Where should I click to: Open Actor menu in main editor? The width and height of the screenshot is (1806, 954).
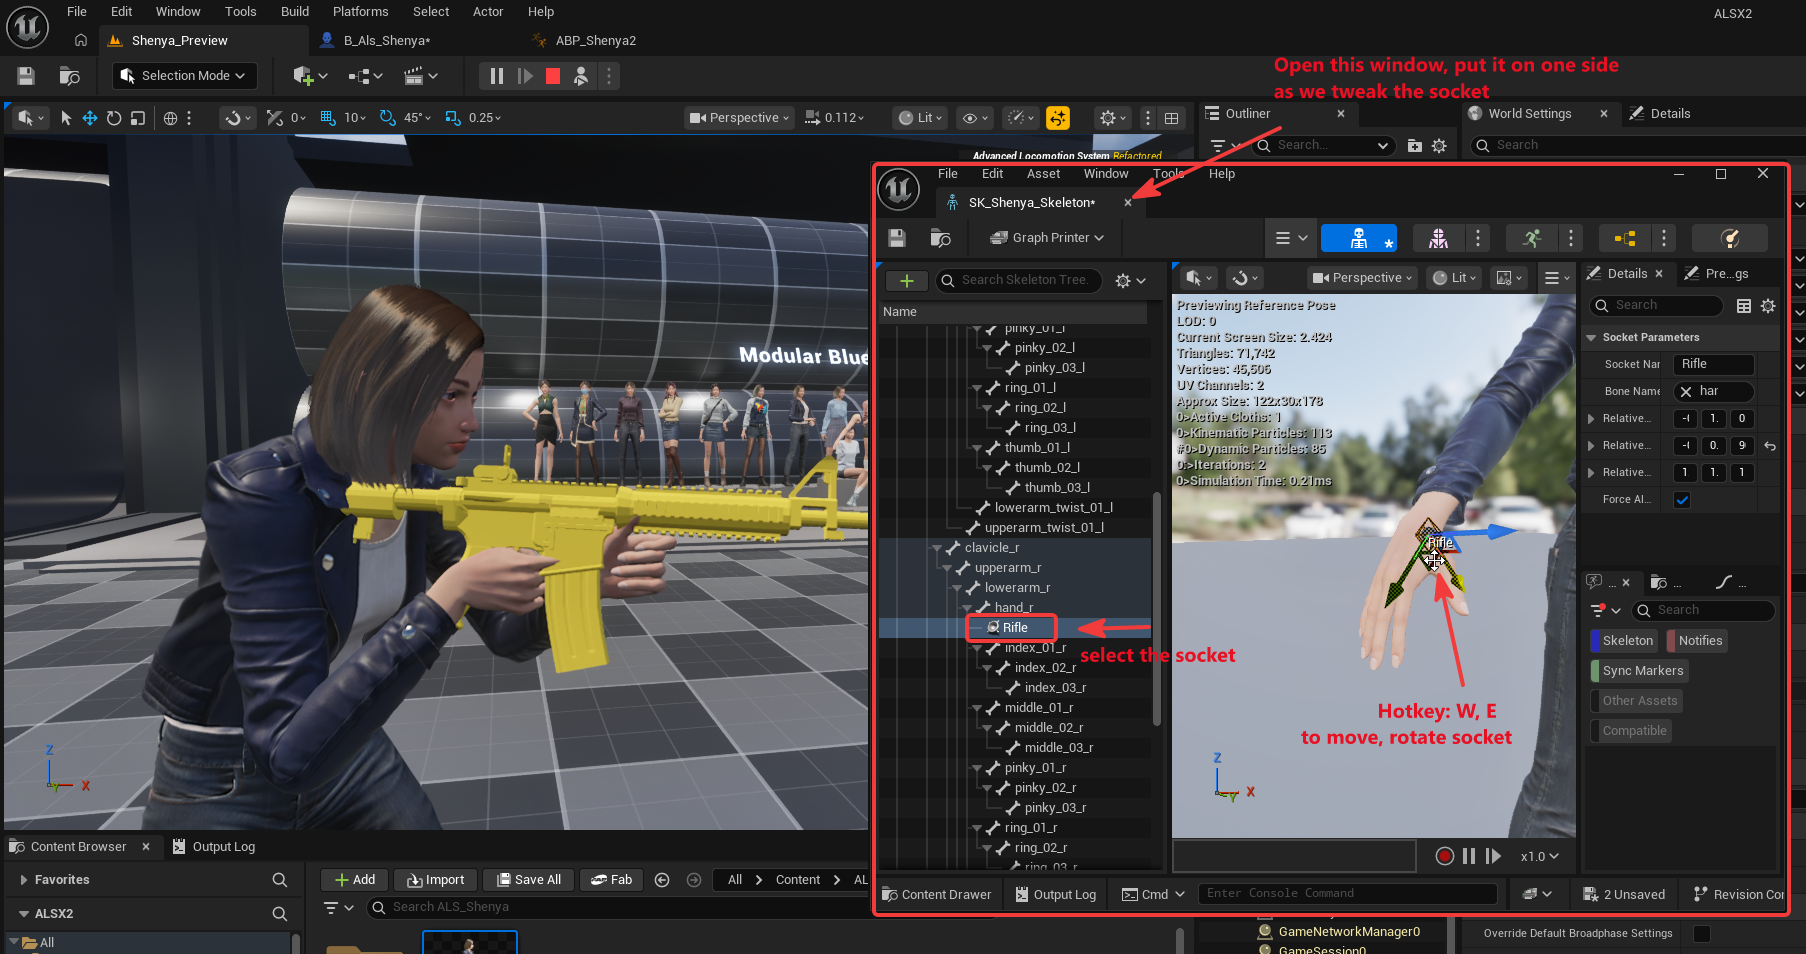point(488,12)
